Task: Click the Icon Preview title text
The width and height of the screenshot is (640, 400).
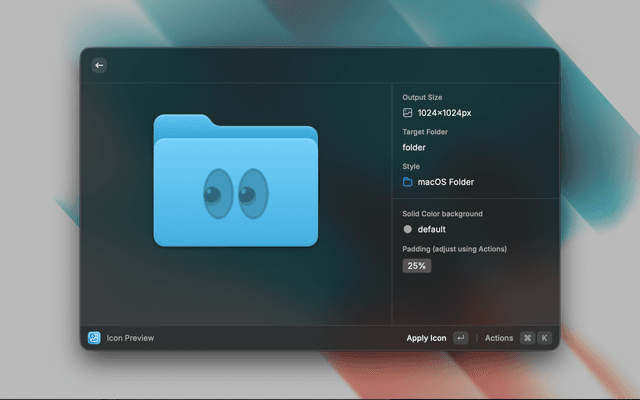Action: 131,338
